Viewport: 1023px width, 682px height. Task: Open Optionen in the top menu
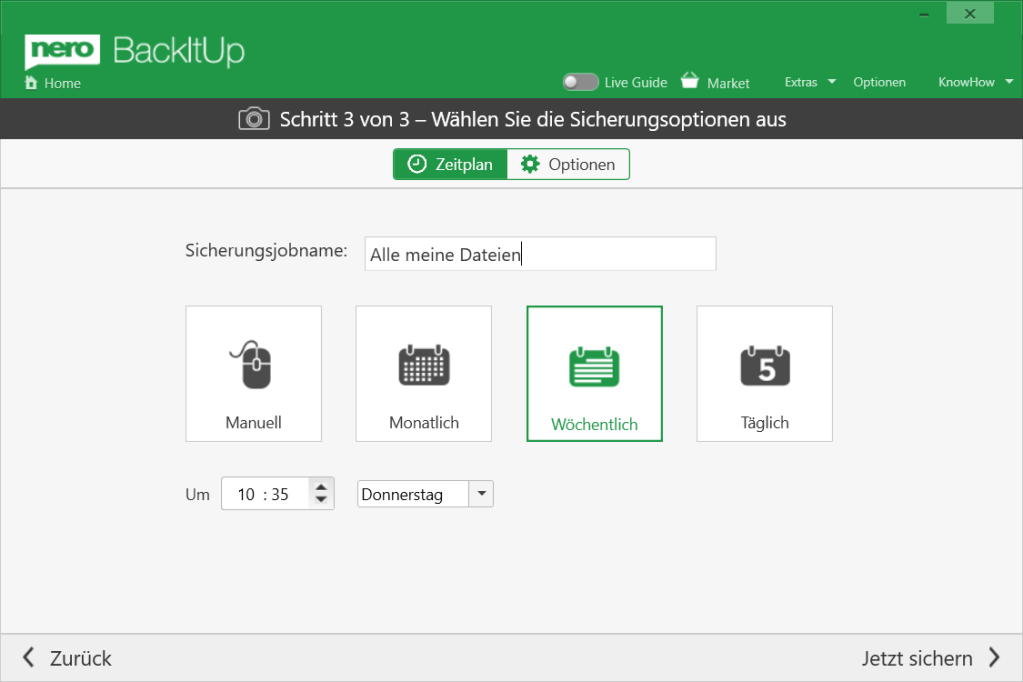click(879, 82)
